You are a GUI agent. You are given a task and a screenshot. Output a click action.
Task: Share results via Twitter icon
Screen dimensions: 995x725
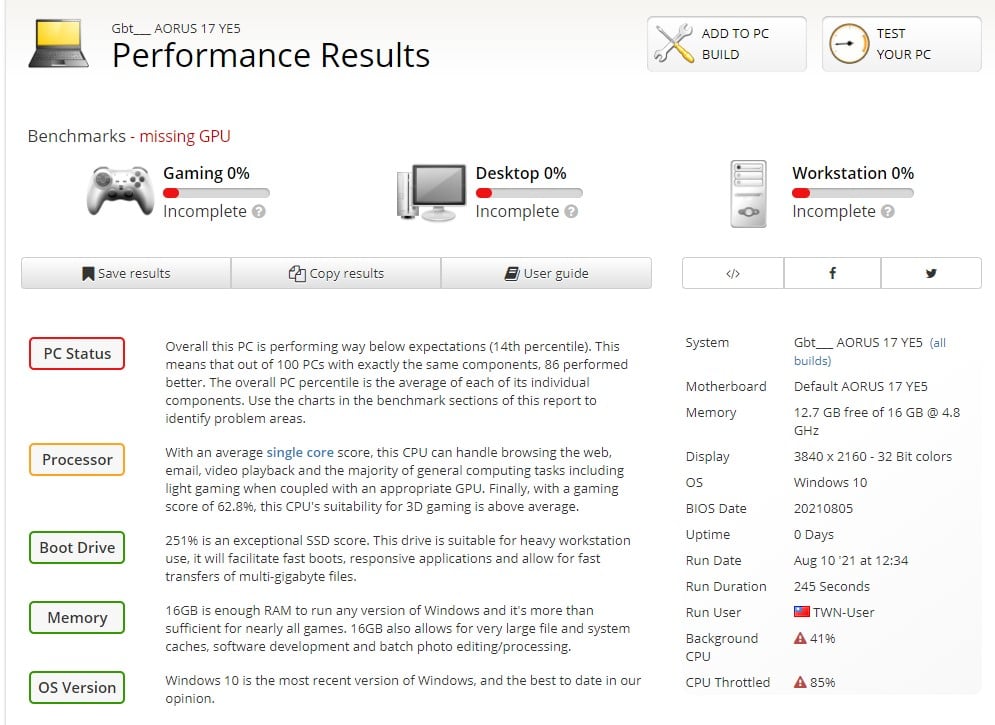[x=931, y=273]
